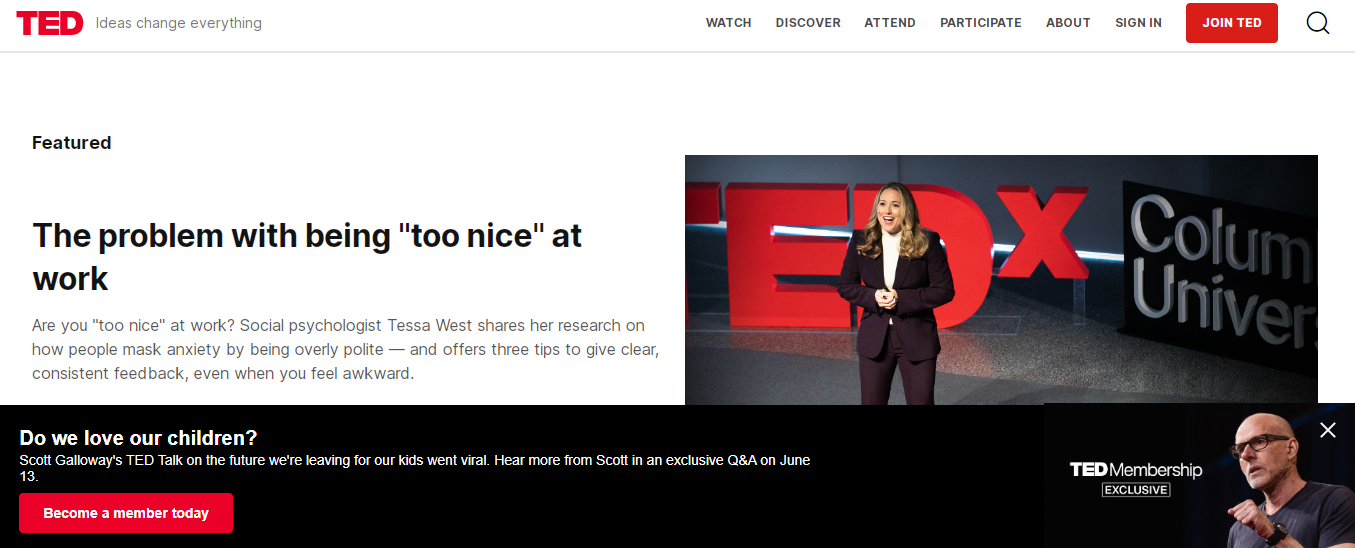Screen dimensions: 1355x548
Task: Open the WATCH menu
Action: point(728,23)
